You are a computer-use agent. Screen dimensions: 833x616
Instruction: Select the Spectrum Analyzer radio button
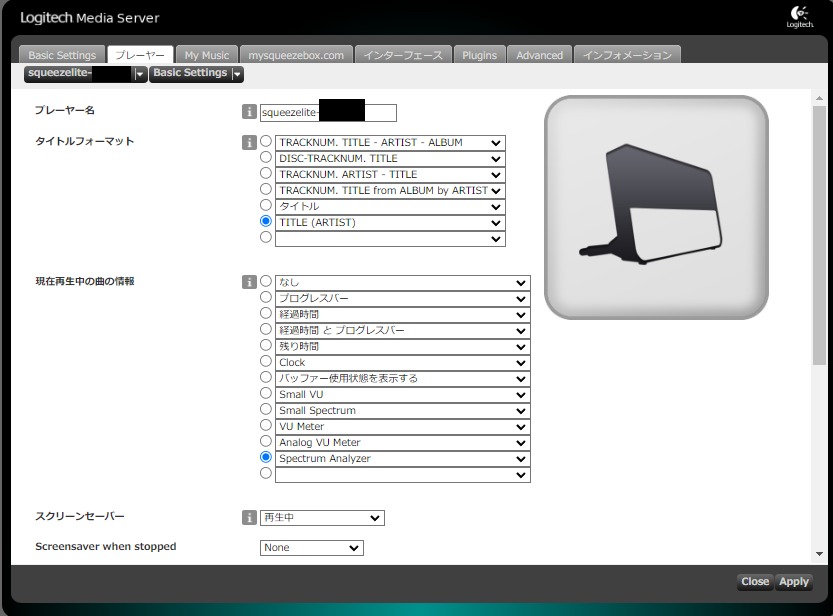tap(266, 457)
